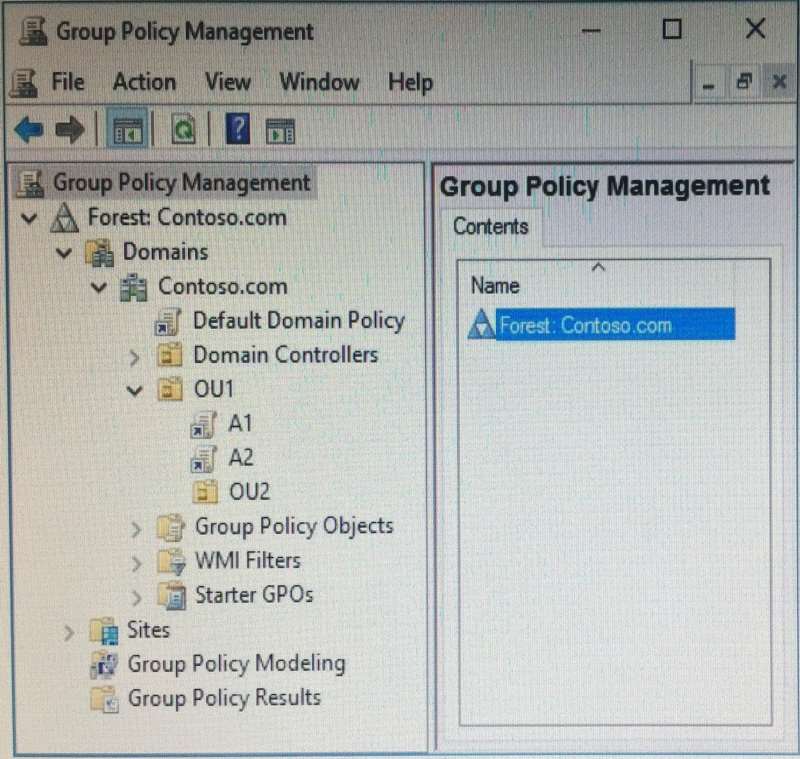The image size is (800, 759).
Task: Select Starter GPOs label
Action: 254,595
